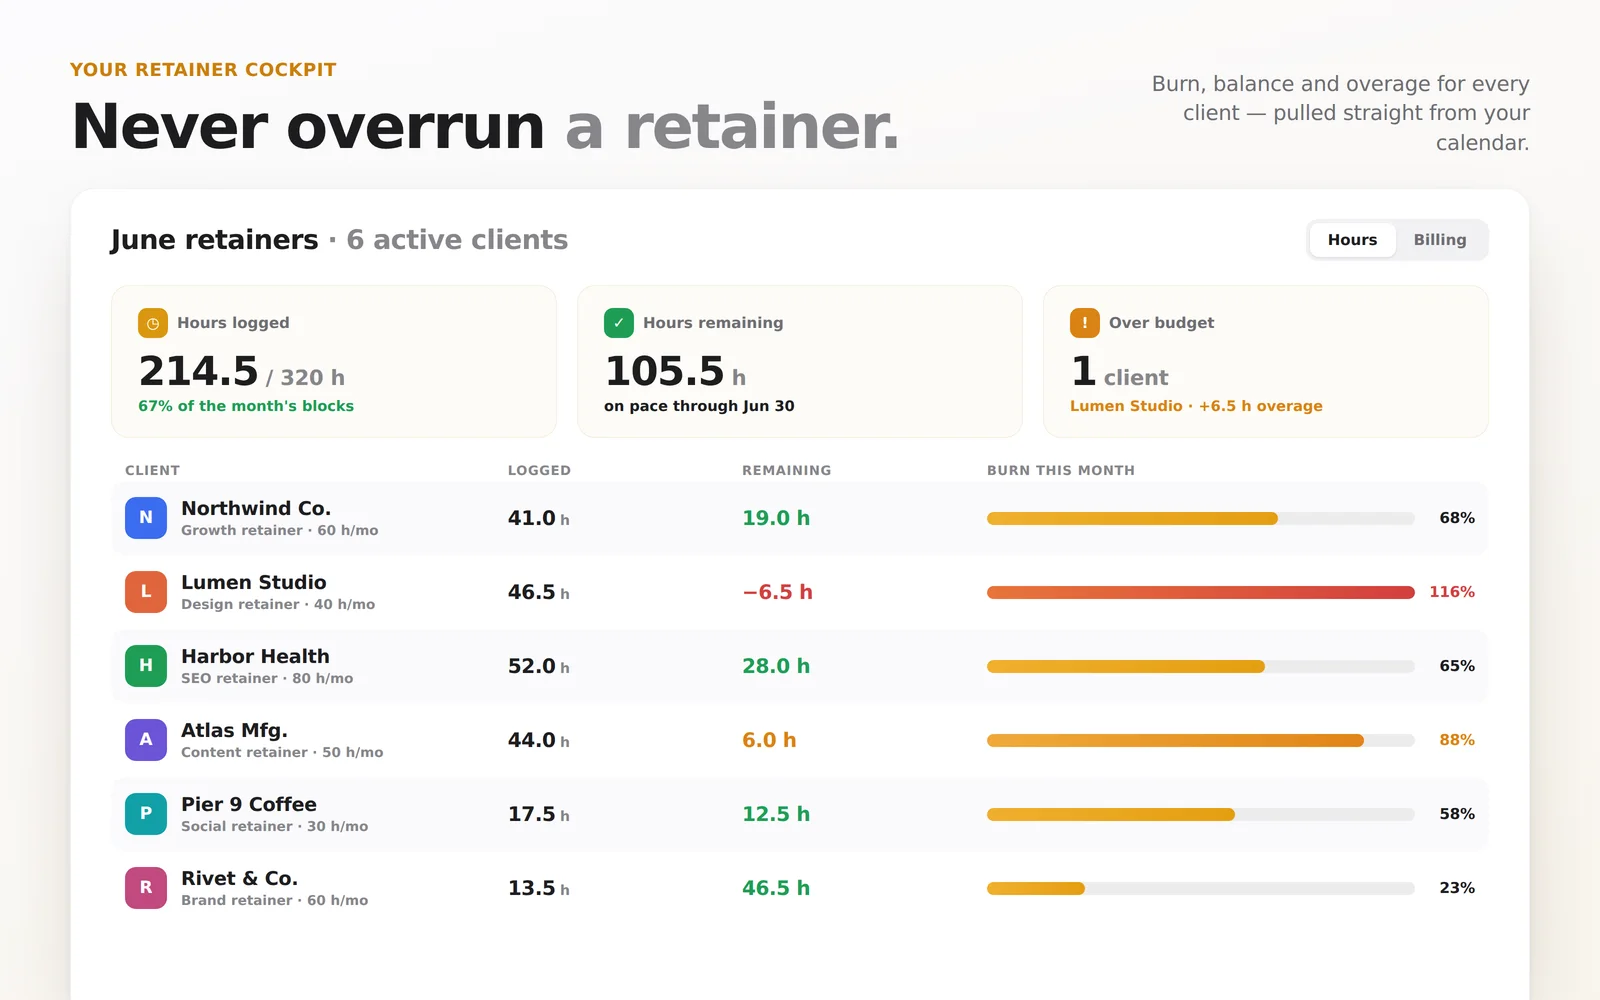Open the Harbor Health client name
The height and width of the screenshot is (1000, 1600).
click(x=255, y=656)
